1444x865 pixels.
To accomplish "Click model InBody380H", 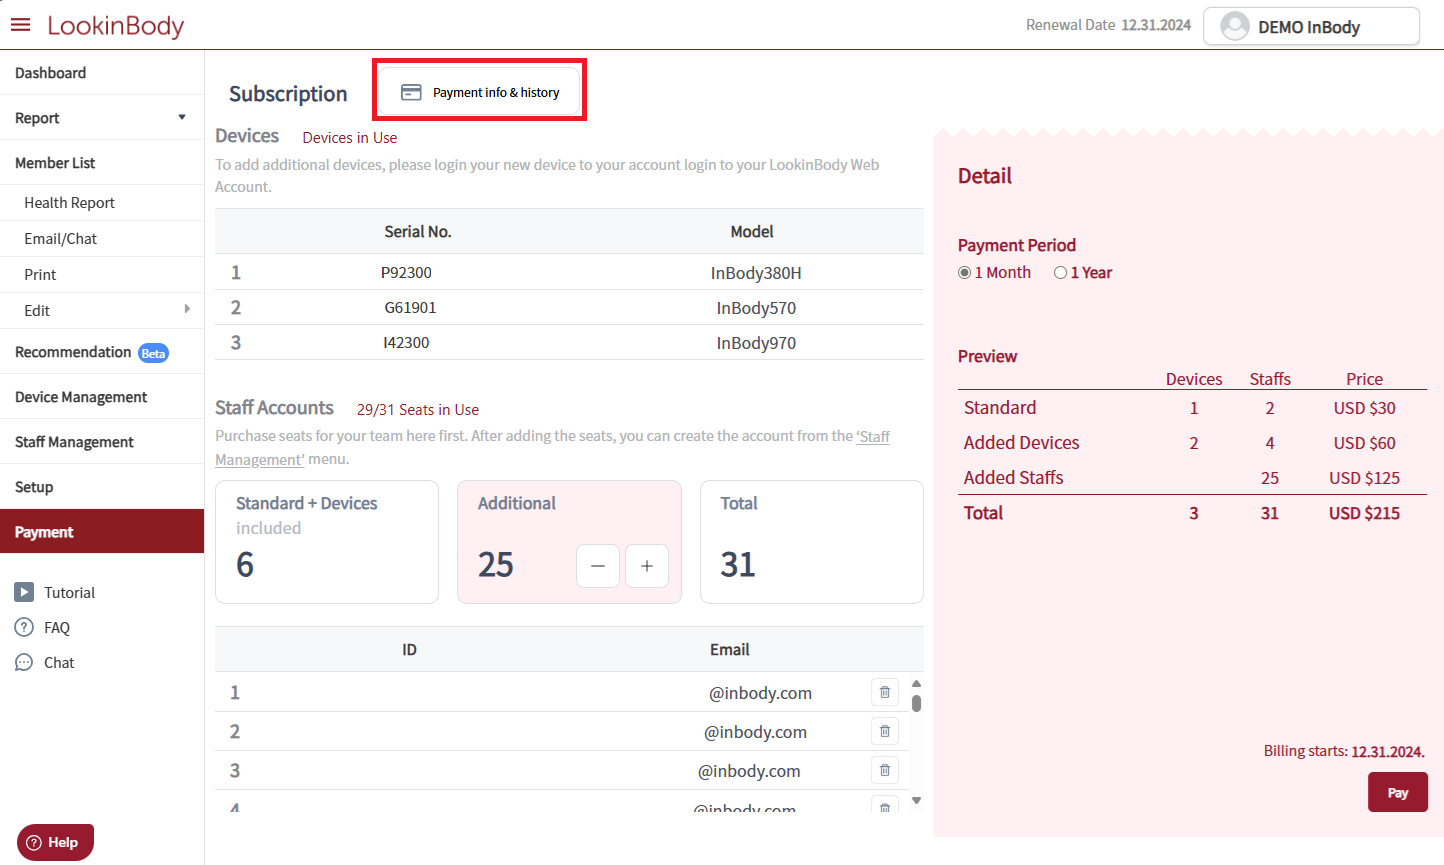I will 756,273.
